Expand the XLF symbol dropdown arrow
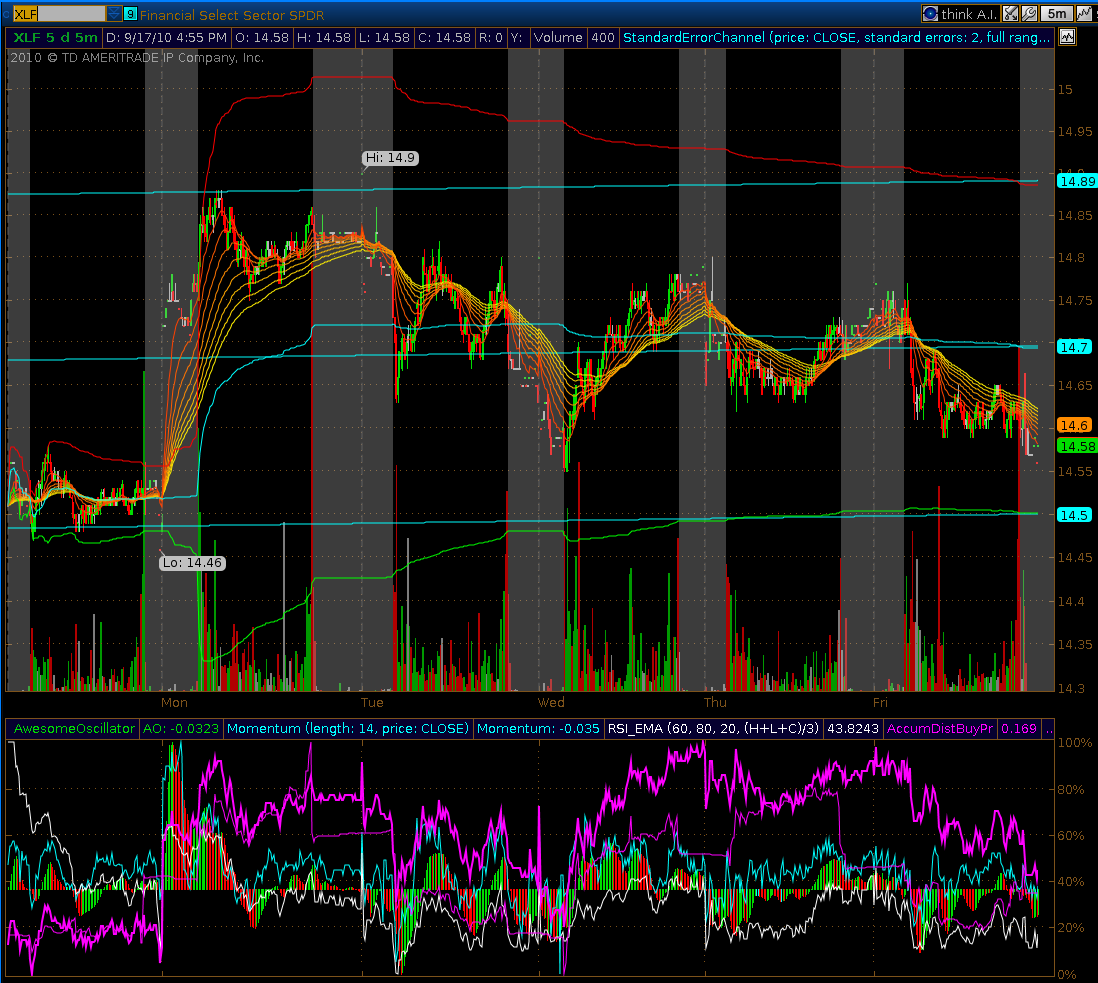Image resolution: width=1098 pixels, height=983 pixels. 114,14
